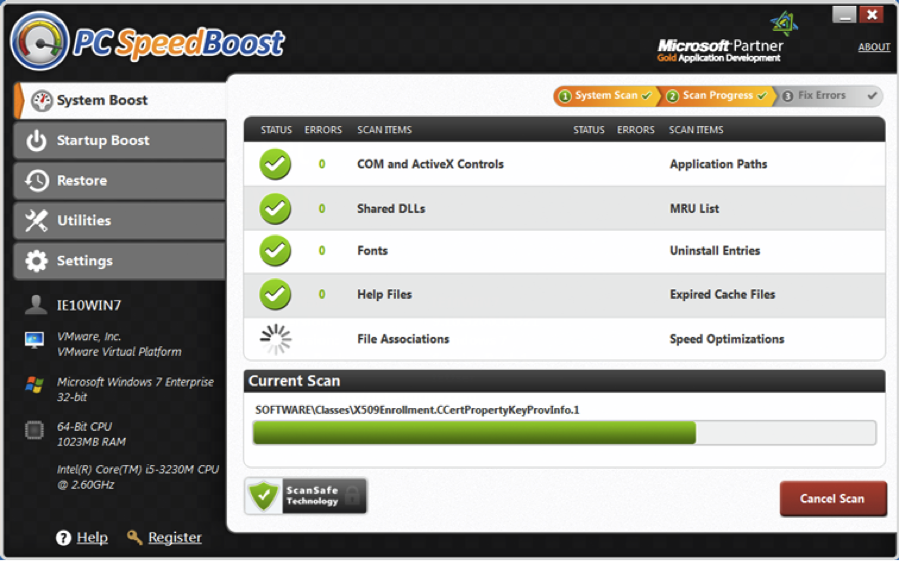This screenshot has width=899, height=561.
Task: Click the Startup Boost power icon
Action: tap(36, 141)
